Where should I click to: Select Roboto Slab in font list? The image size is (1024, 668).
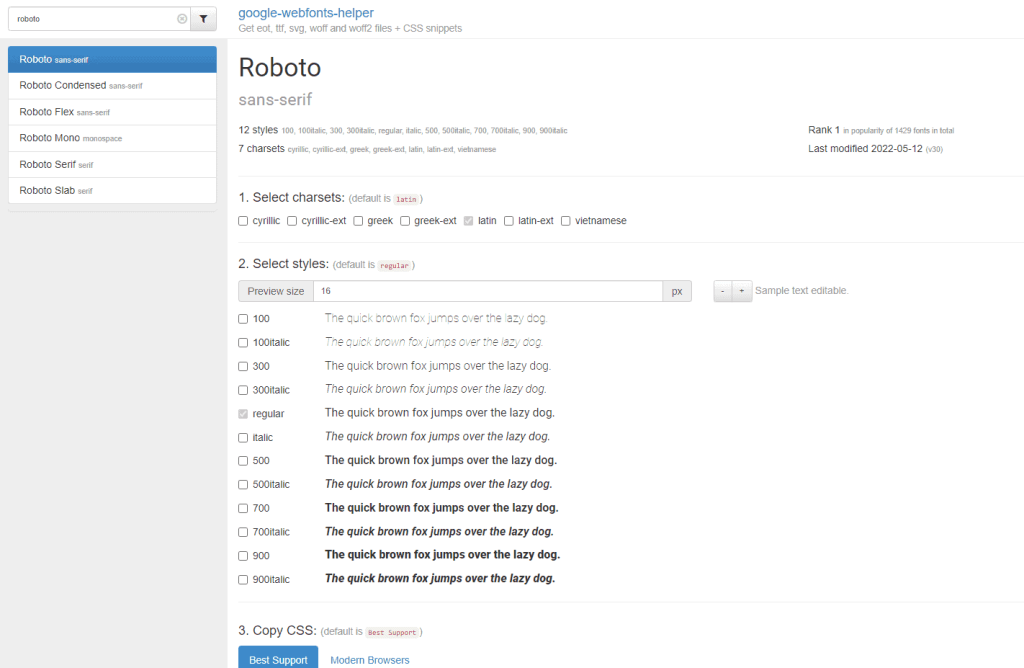(x=112, y=191)
